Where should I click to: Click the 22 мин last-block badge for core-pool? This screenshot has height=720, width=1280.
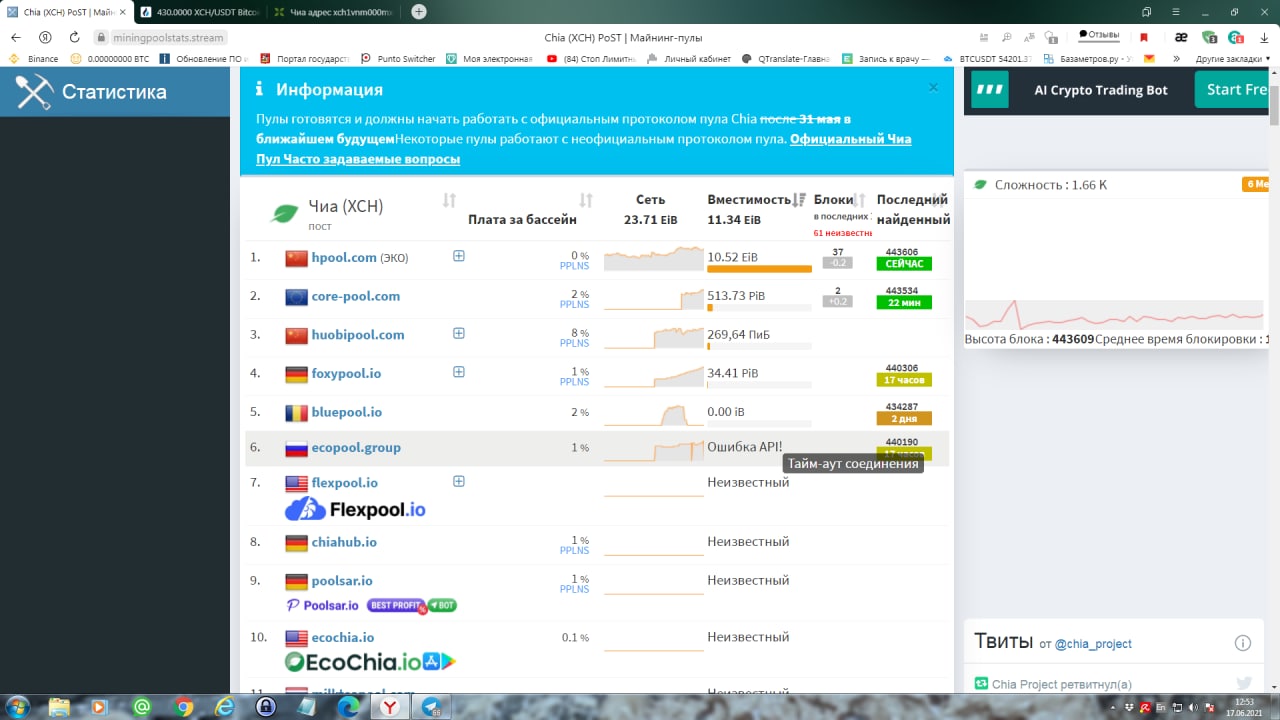click(x=903, y=303)
